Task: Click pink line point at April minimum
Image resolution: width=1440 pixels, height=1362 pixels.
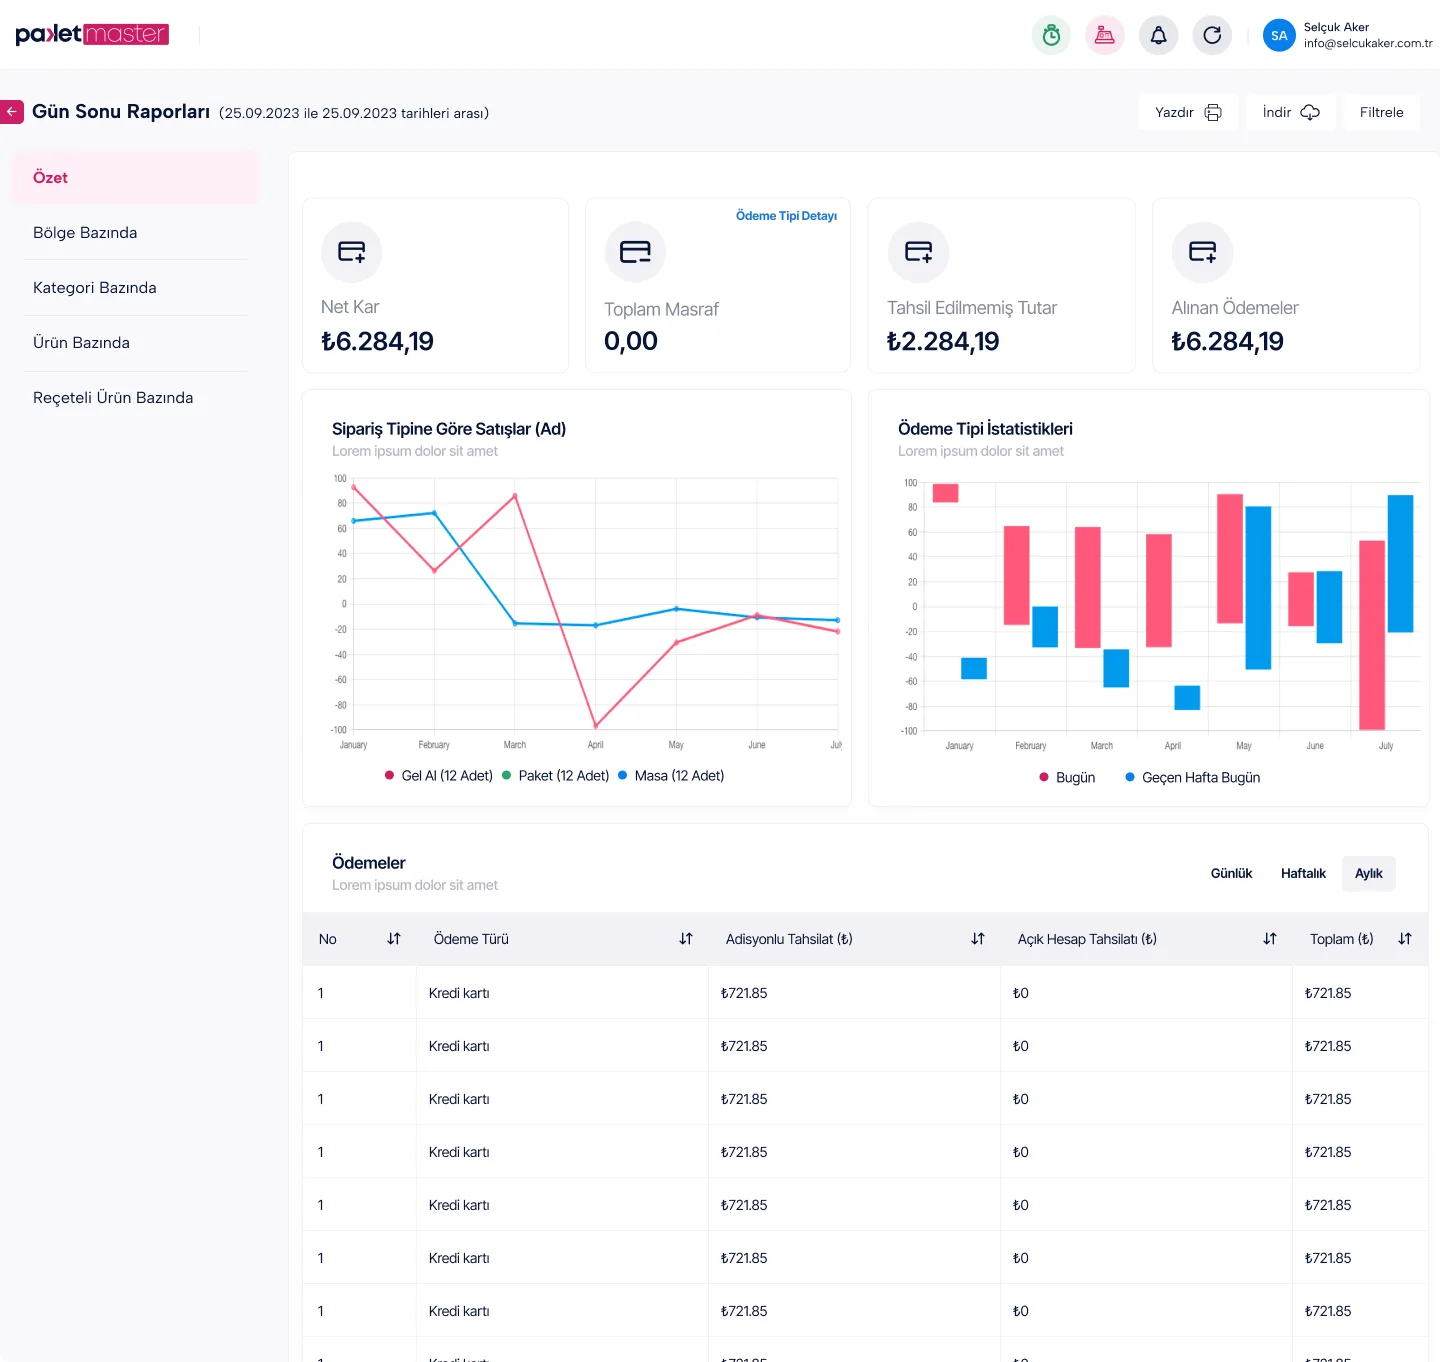Action: pos(596,725)
